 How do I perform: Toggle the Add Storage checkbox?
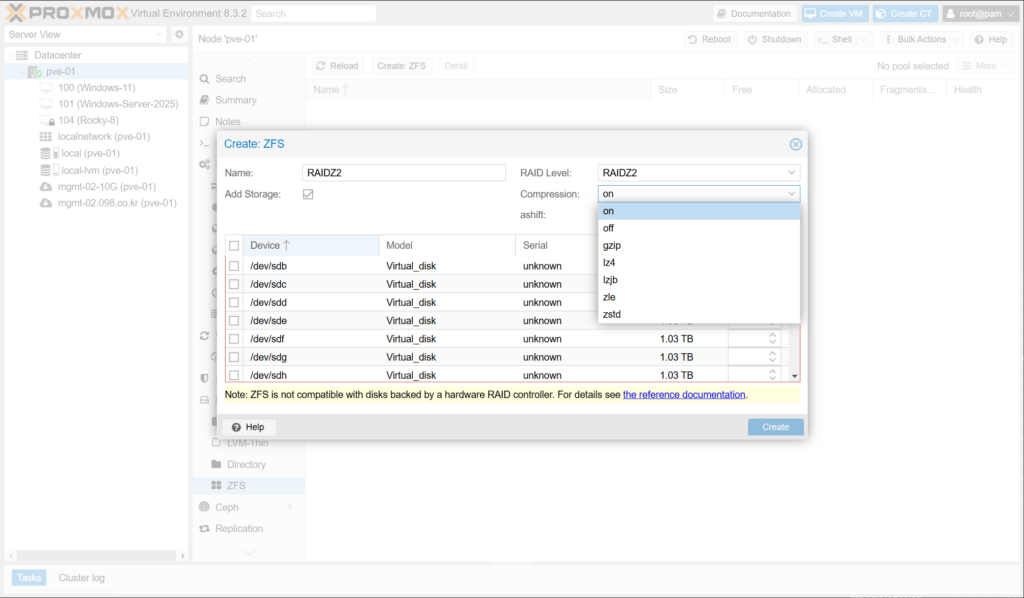[x=308, y=194]
